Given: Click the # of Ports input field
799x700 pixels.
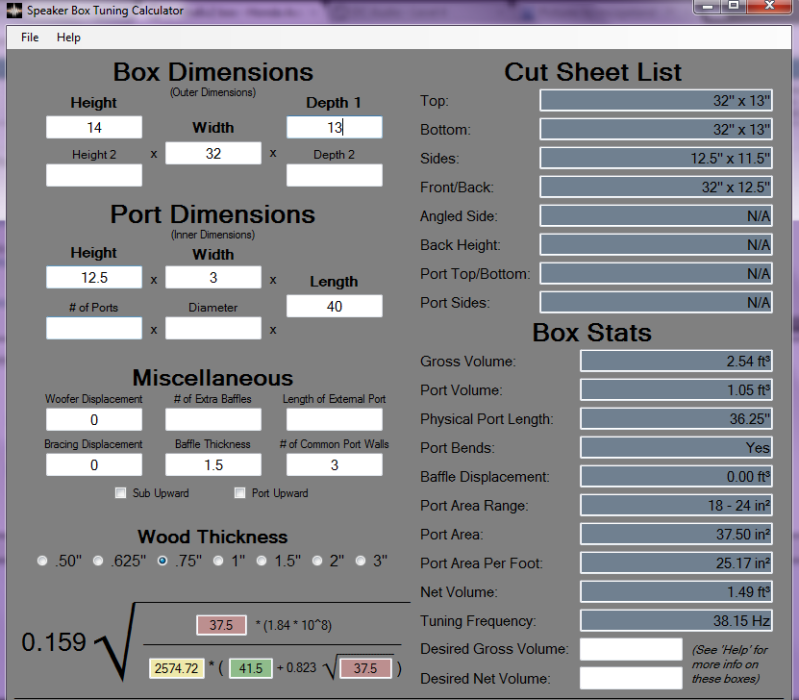Looking at the screenshot, I should pyautogui.click(x=94, y=328).
